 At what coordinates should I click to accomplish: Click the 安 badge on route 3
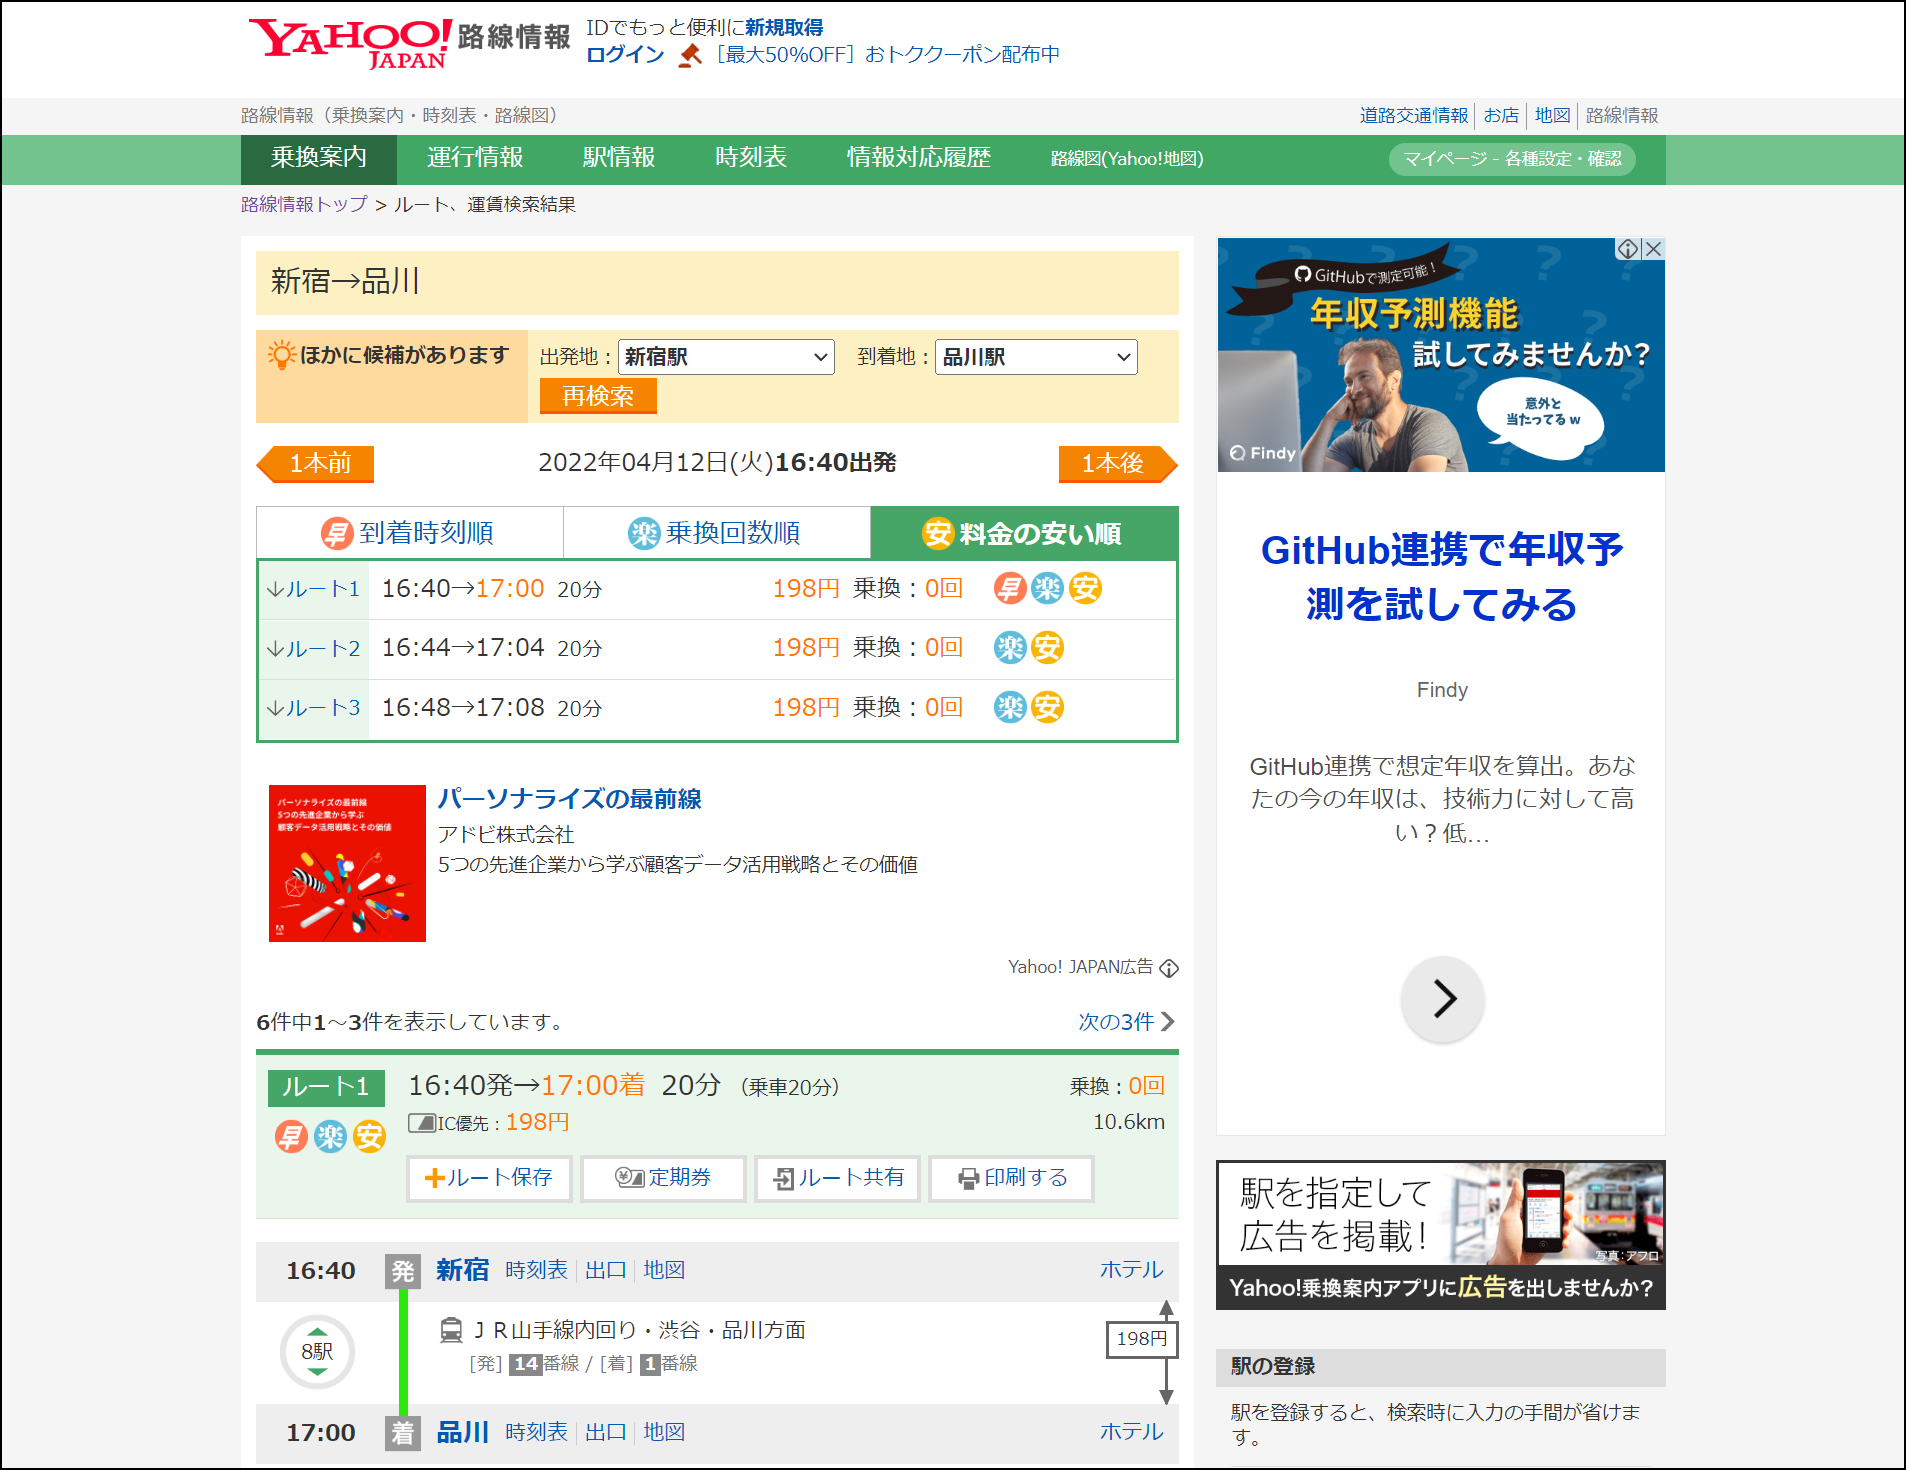pyautogui.click(x=1049, y=707)
